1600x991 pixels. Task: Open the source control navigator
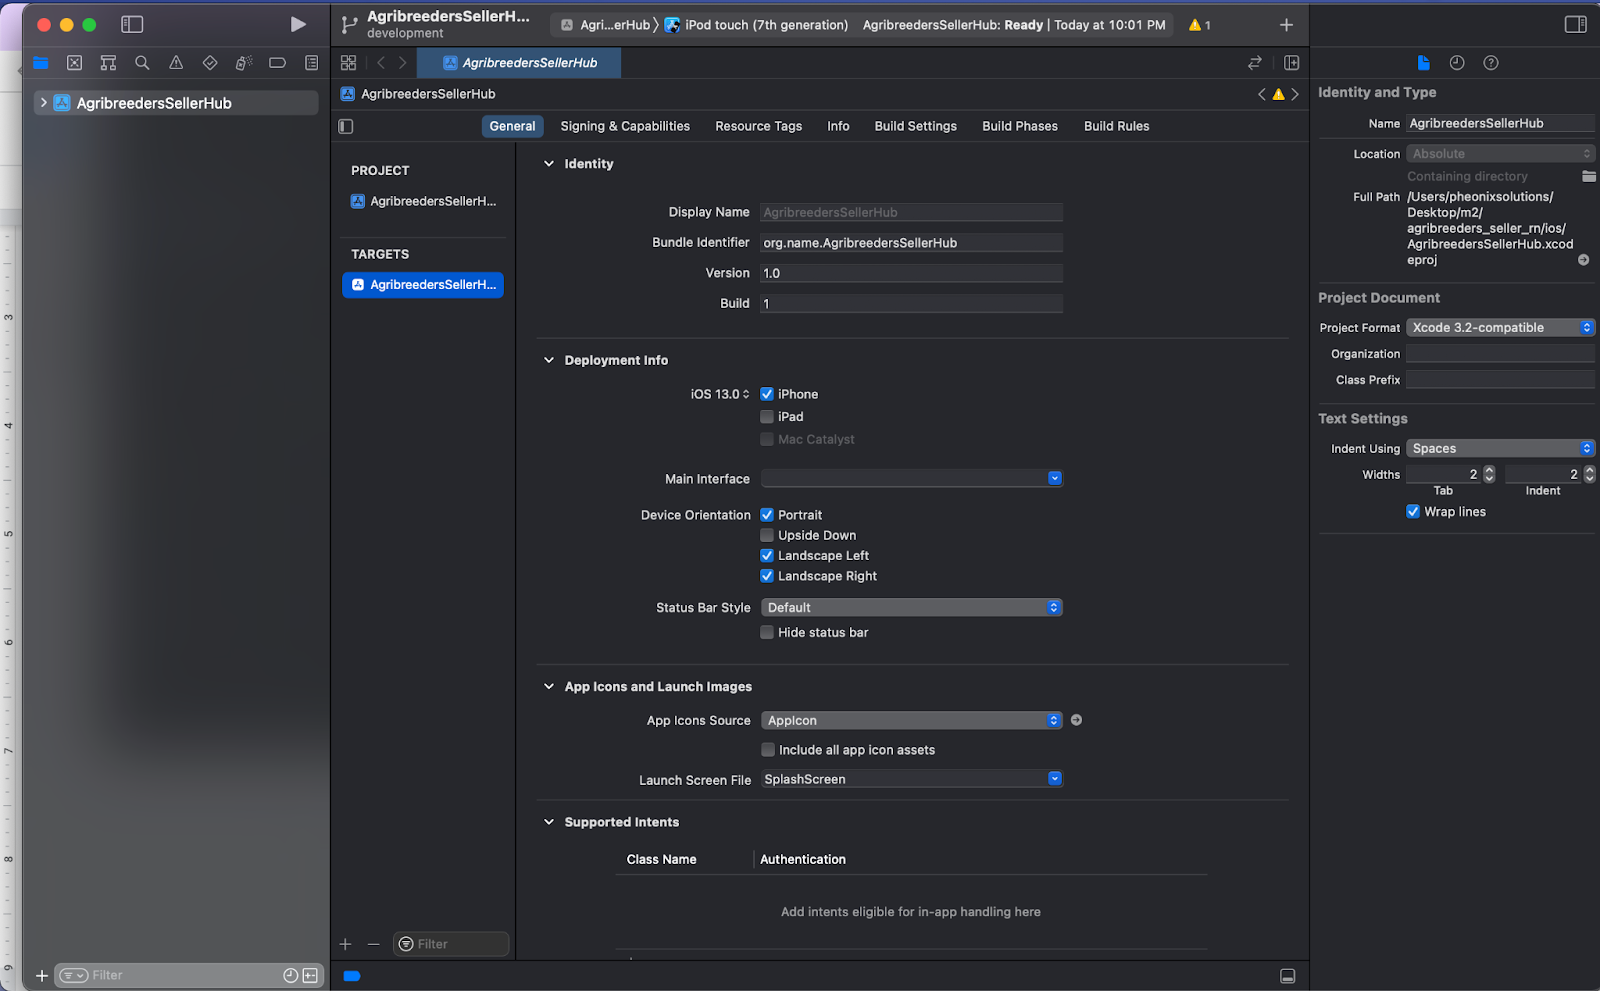[x=74, y=63]
